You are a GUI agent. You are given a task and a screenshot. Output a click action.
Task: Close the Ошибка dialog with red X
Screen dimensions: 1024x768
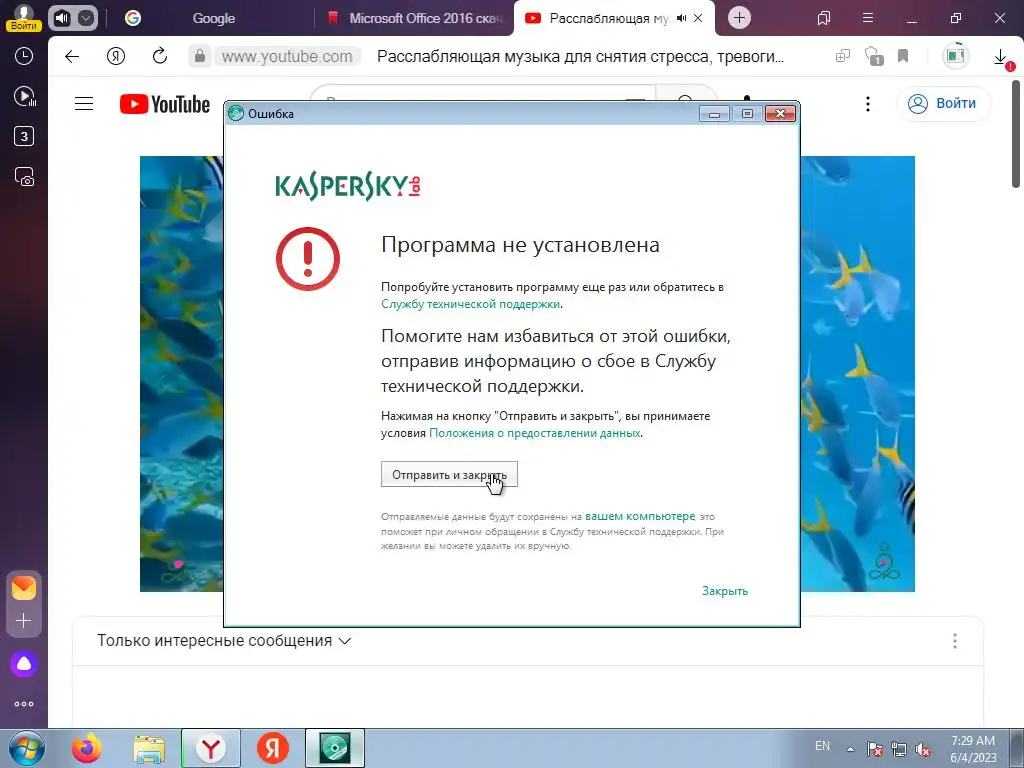click(780, 114)
